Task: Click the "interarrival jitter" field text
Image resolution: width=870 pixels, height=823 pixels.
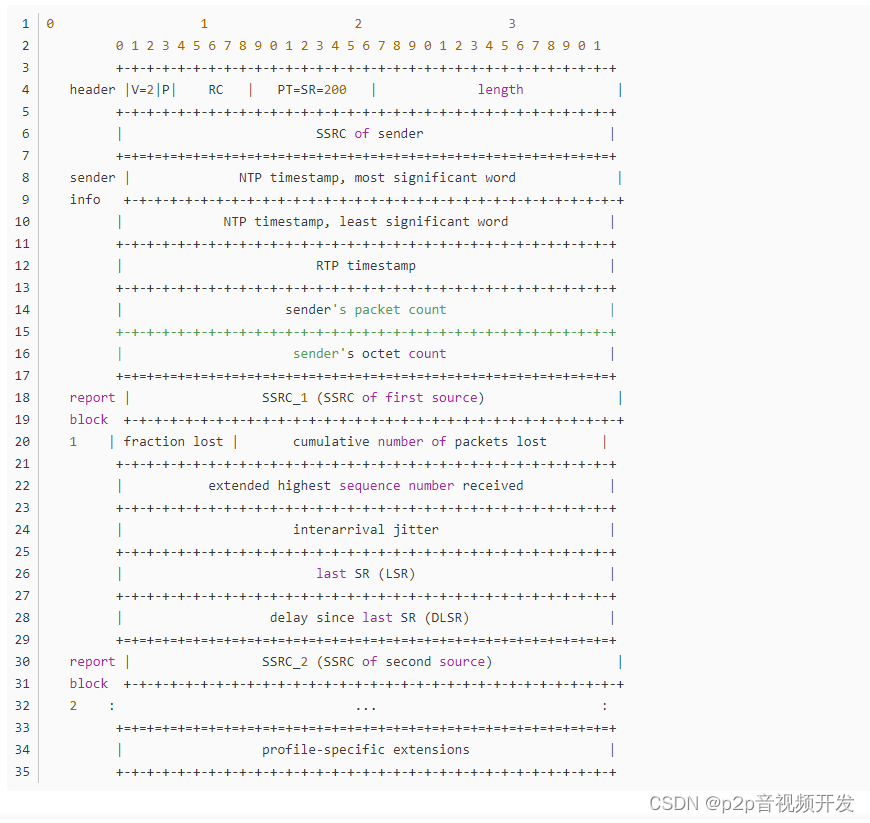Action: point(368,529)
